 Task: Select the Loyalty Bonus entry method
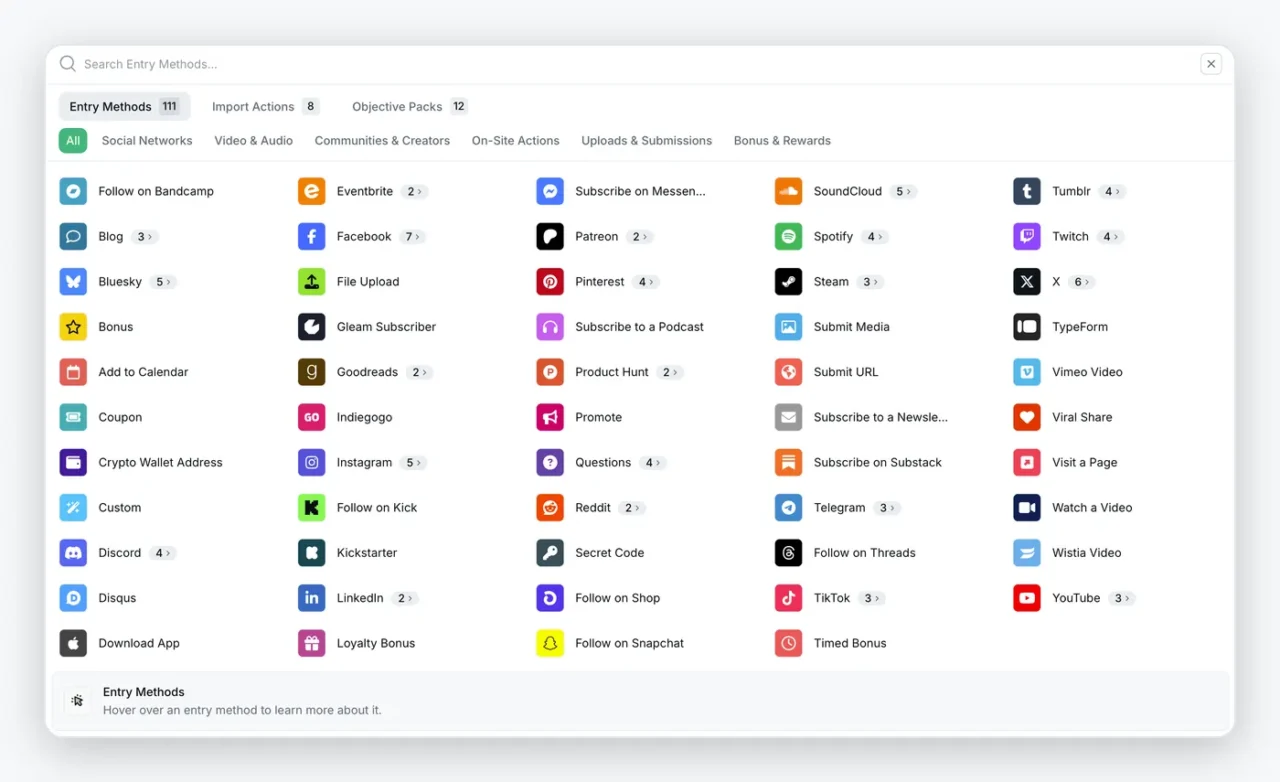click(357, 643)
